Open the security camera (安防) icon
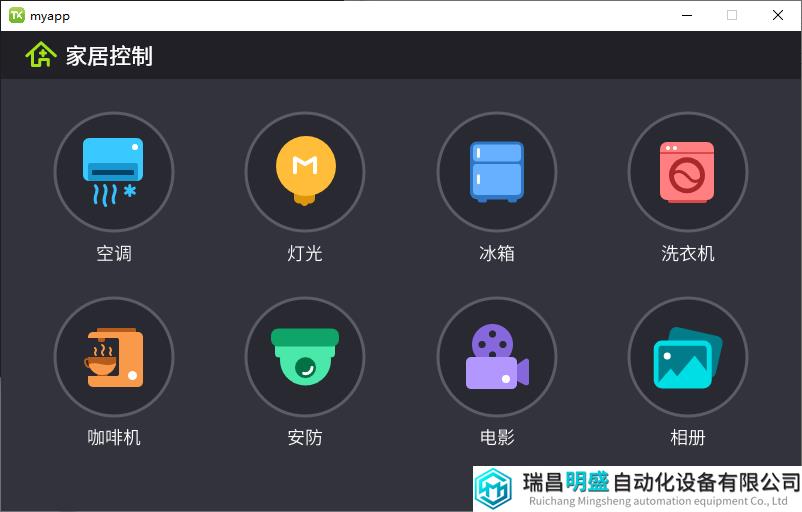This screenshot has width=802, height=512. pyautogui.click(x=305, y=357)
